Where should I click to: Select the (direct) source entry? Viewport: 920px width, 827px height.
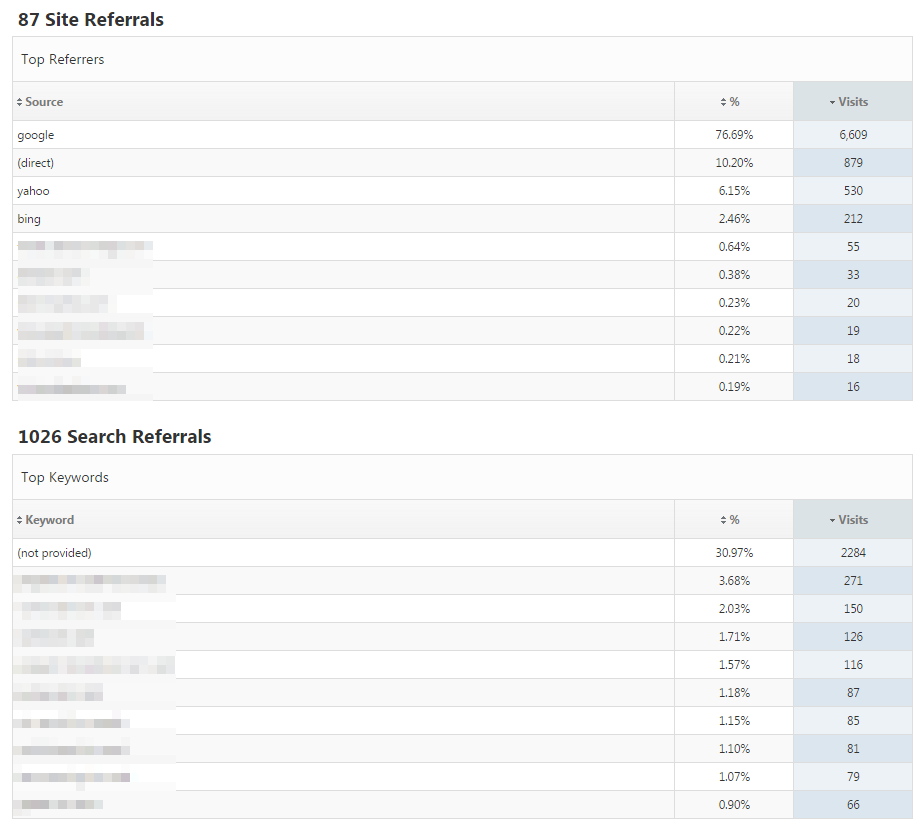[x=35, y=163]
